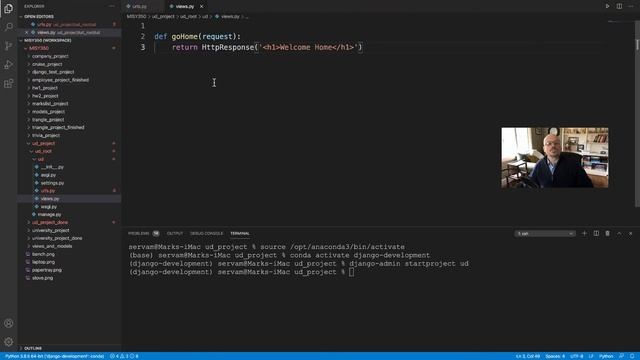Change language mode from Python
This screenshot has height=360, width=640.
click(606, 356)
